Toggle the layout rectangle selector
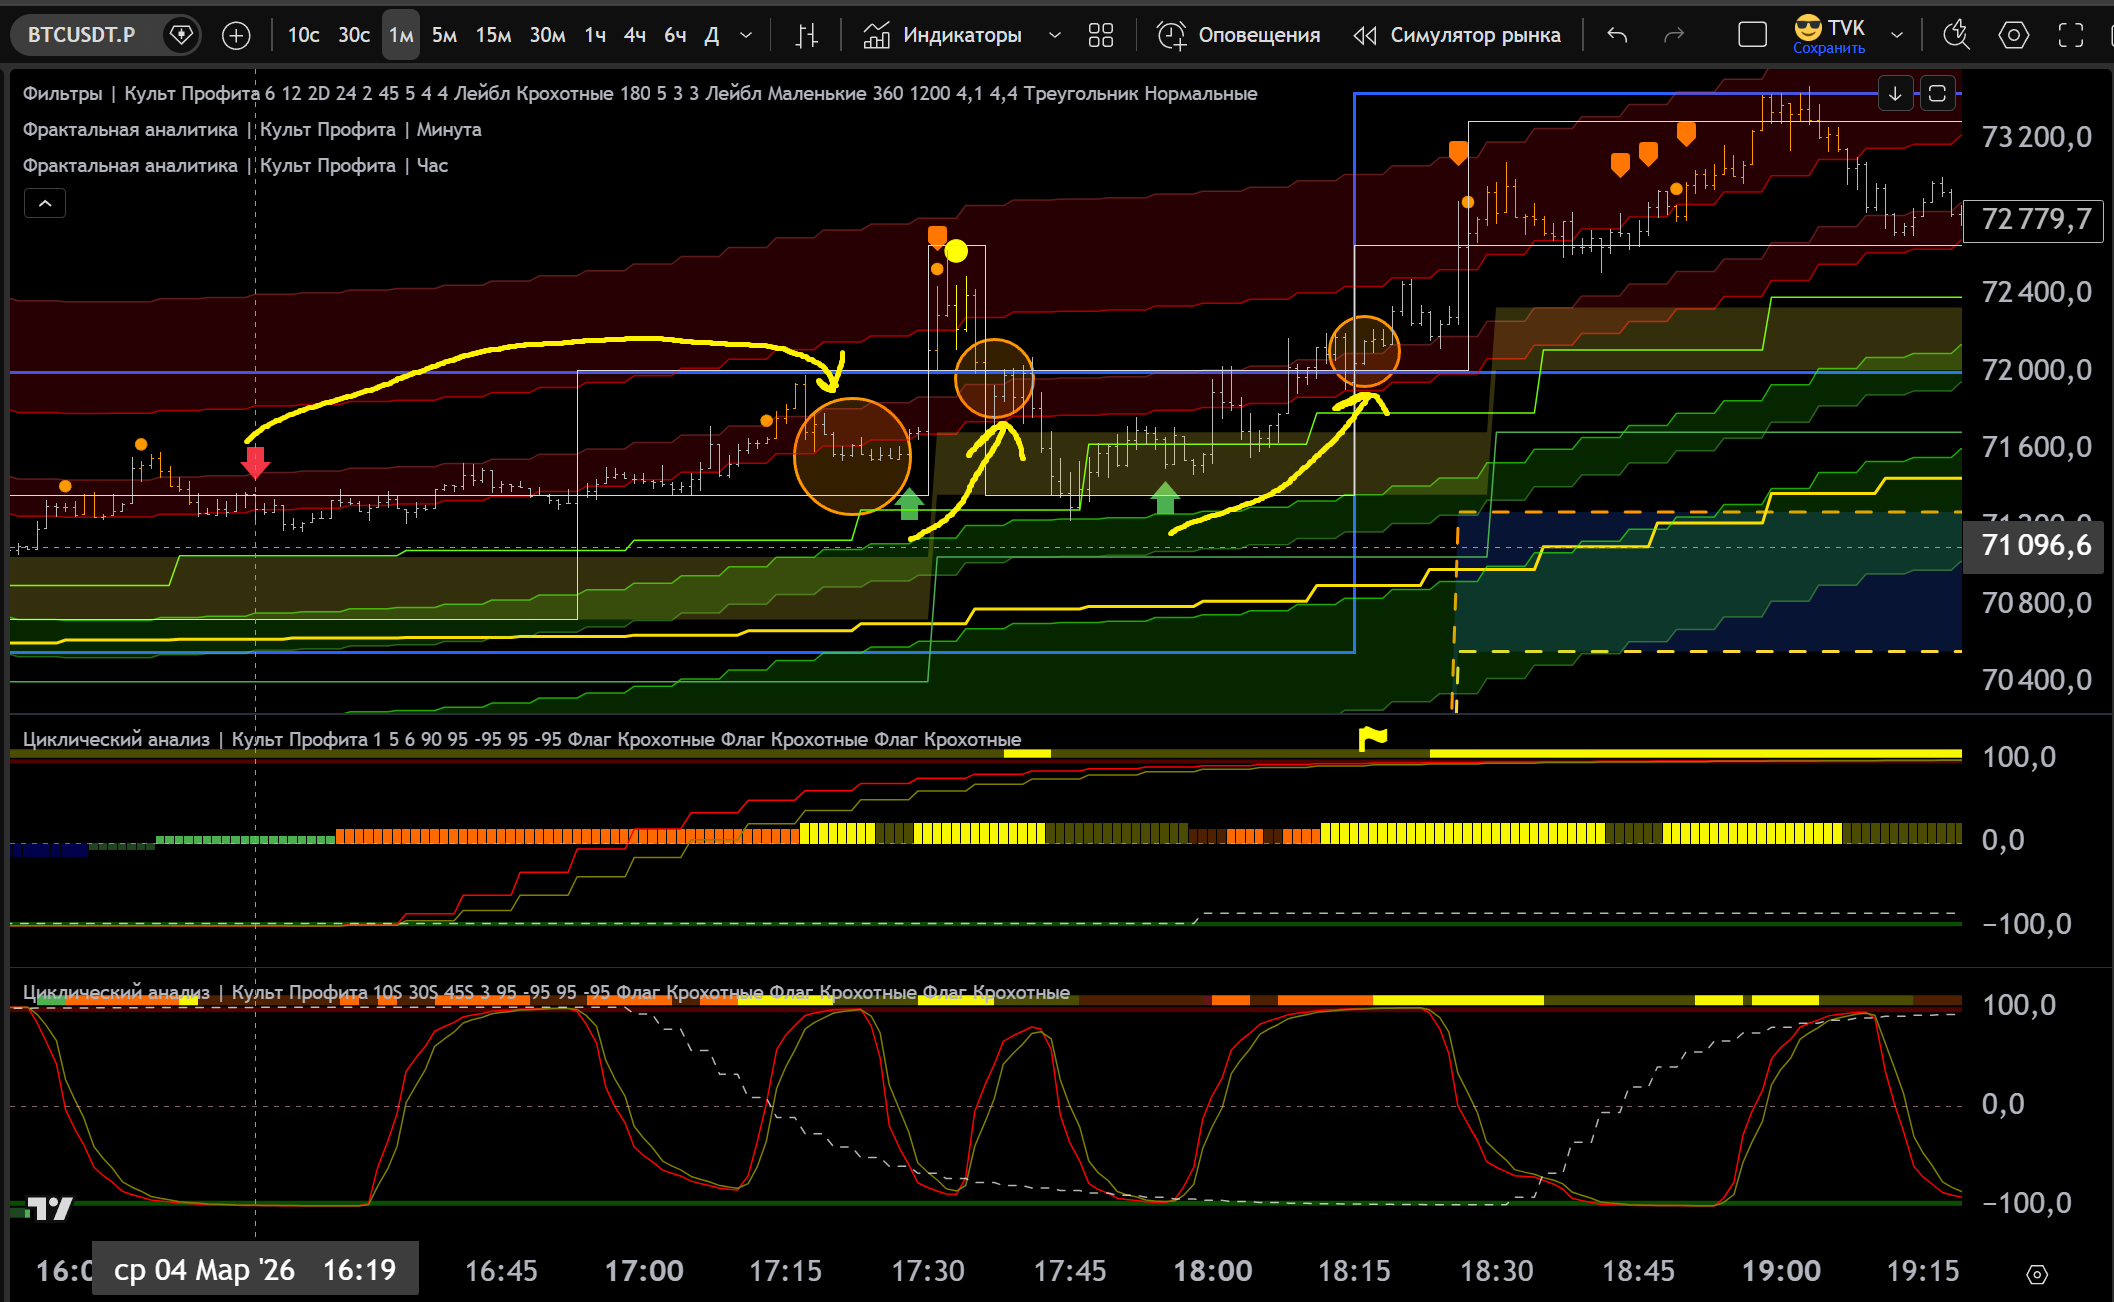 (1752, 36)
